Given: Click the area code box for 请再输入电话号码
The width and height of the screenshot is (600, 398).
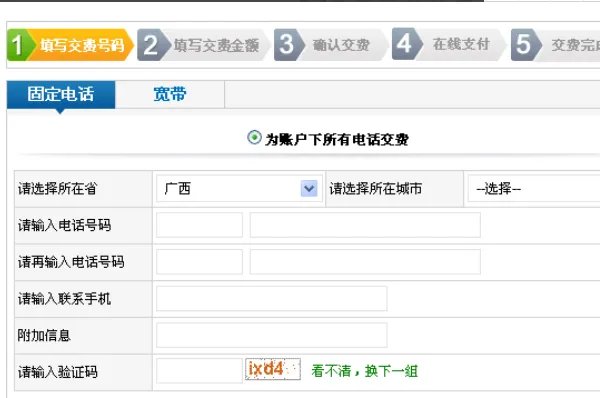Looking at the screenshot, I should pyautogui.click(x=199, y=262).
